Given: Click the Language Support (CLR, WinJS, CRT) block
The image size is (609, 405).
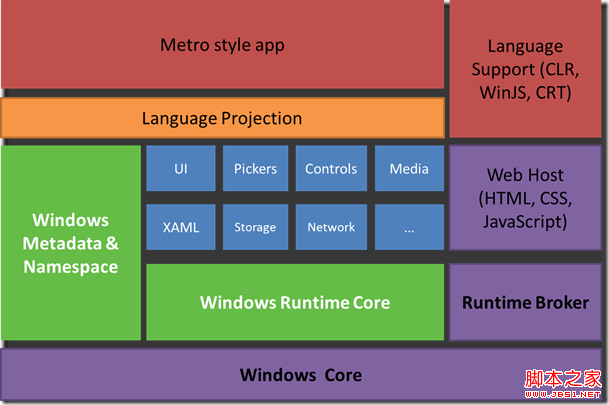Looking at the screenshot, I should pos(525,69).
